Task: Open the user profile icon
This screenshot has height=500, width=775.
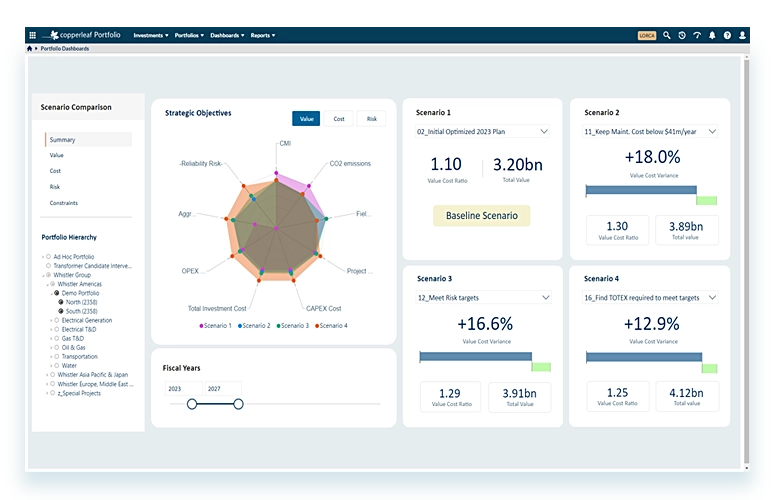Action: (x=742, y=35)
